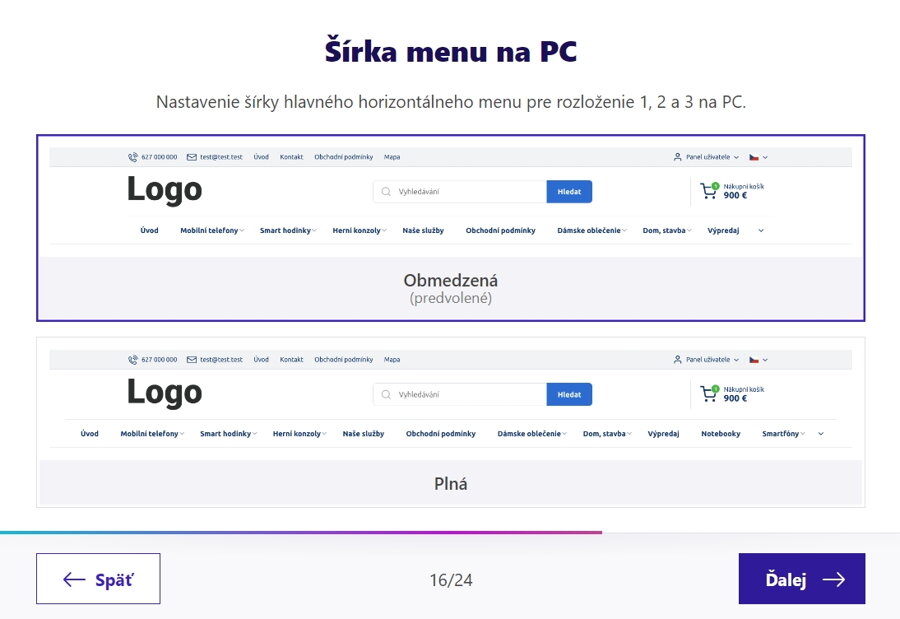The width and height of the screenshot is (900, 619).
Task: Click the envelope icon in the Plná preview
Action: tap(191, 360)
